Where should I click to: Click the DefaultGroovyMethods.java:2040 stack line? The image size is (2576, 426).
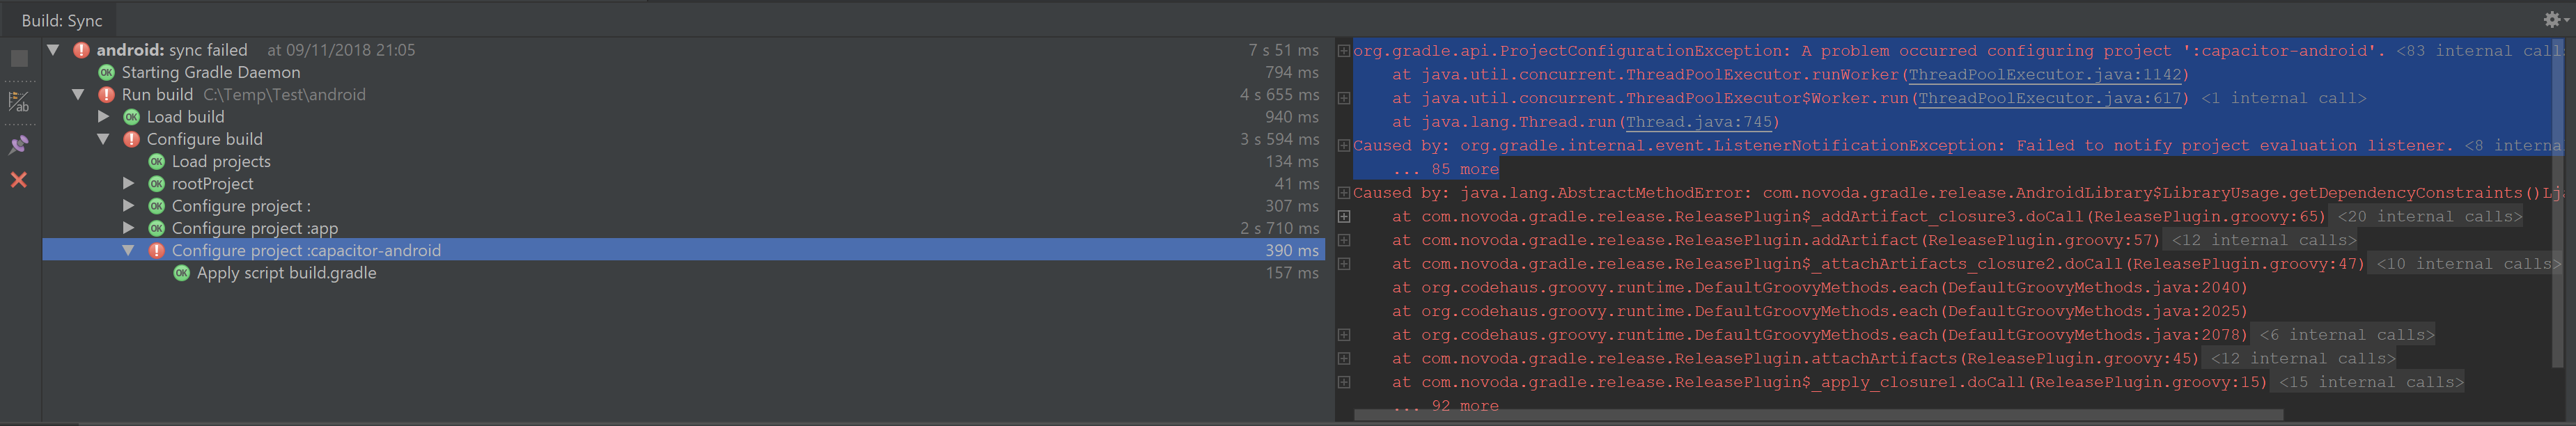click(x=1819, y=288)
